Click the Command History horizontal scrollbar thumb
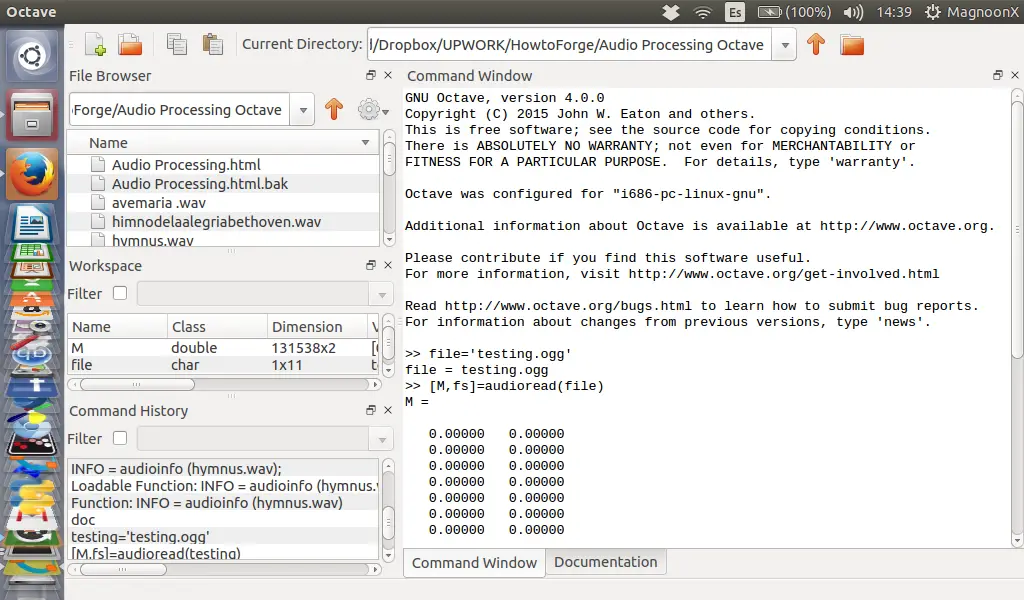 click(x=123, y=569)
